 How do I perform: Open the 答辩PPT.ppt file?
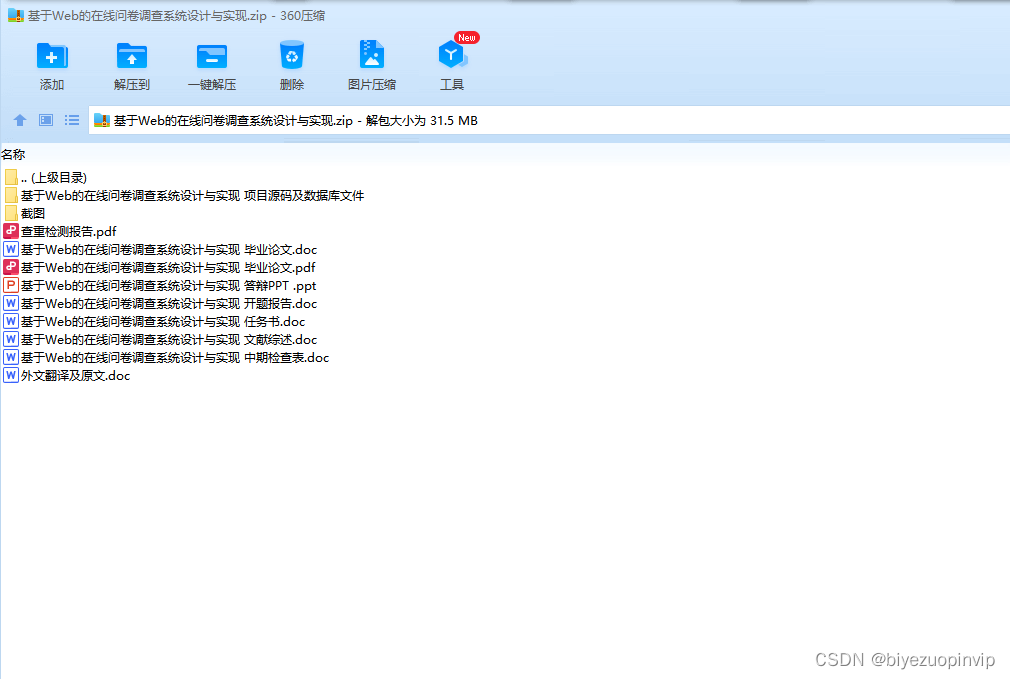tap(168, 285)
